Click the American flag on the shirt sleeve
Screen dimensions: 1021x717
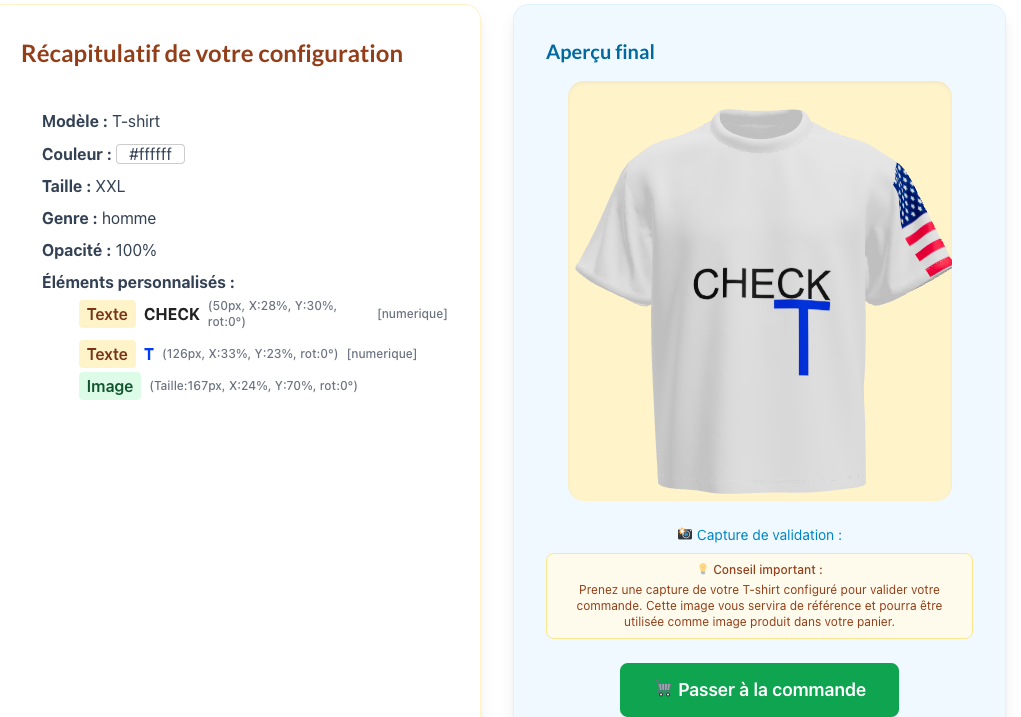921,222
